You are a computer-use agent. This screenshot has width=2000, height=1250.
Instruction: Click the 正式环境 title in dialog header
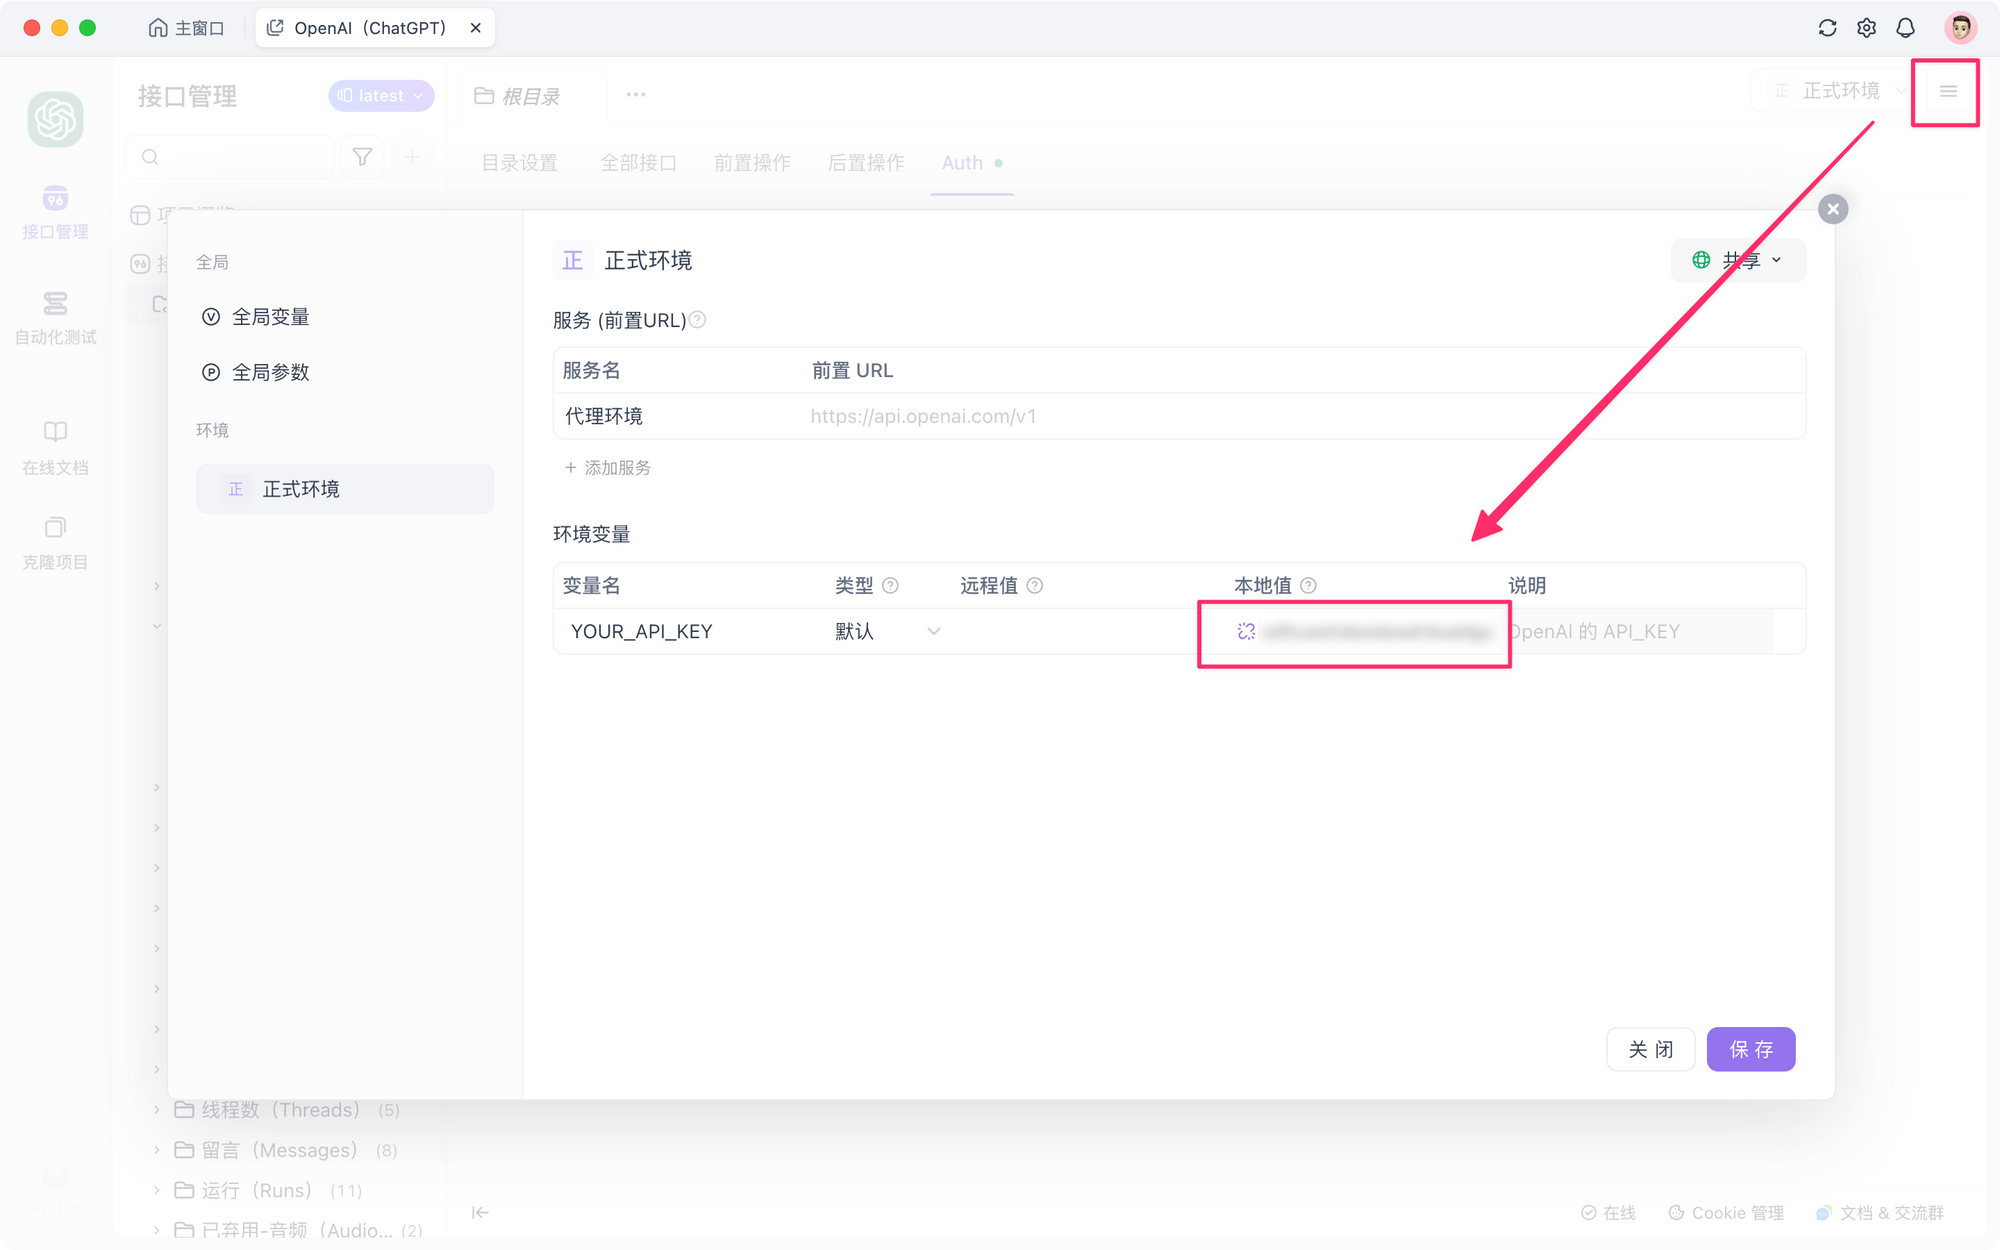648,261
